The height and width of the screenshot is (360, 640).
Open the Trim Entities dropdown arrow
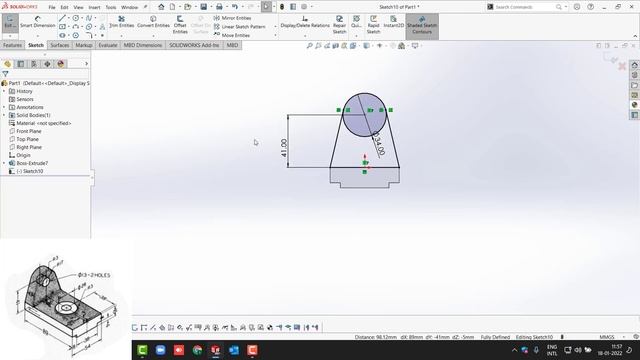click(x=121, y=36)
